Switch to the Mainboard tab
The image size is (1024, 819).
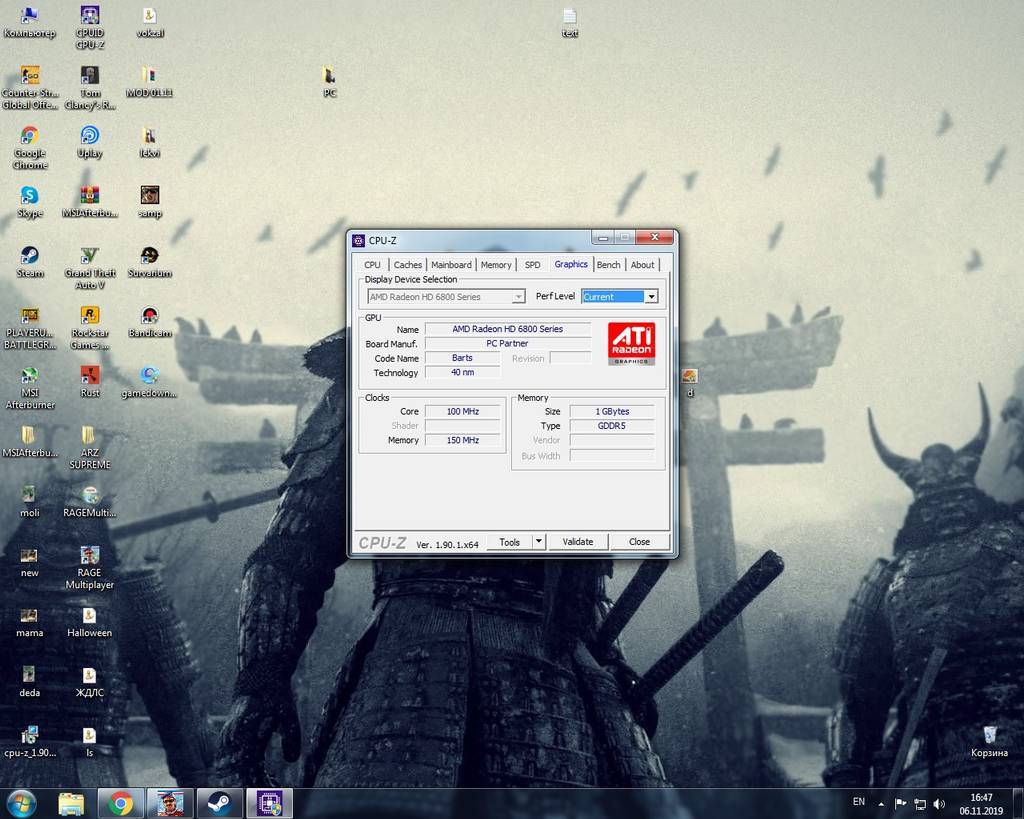click(451, 265)
